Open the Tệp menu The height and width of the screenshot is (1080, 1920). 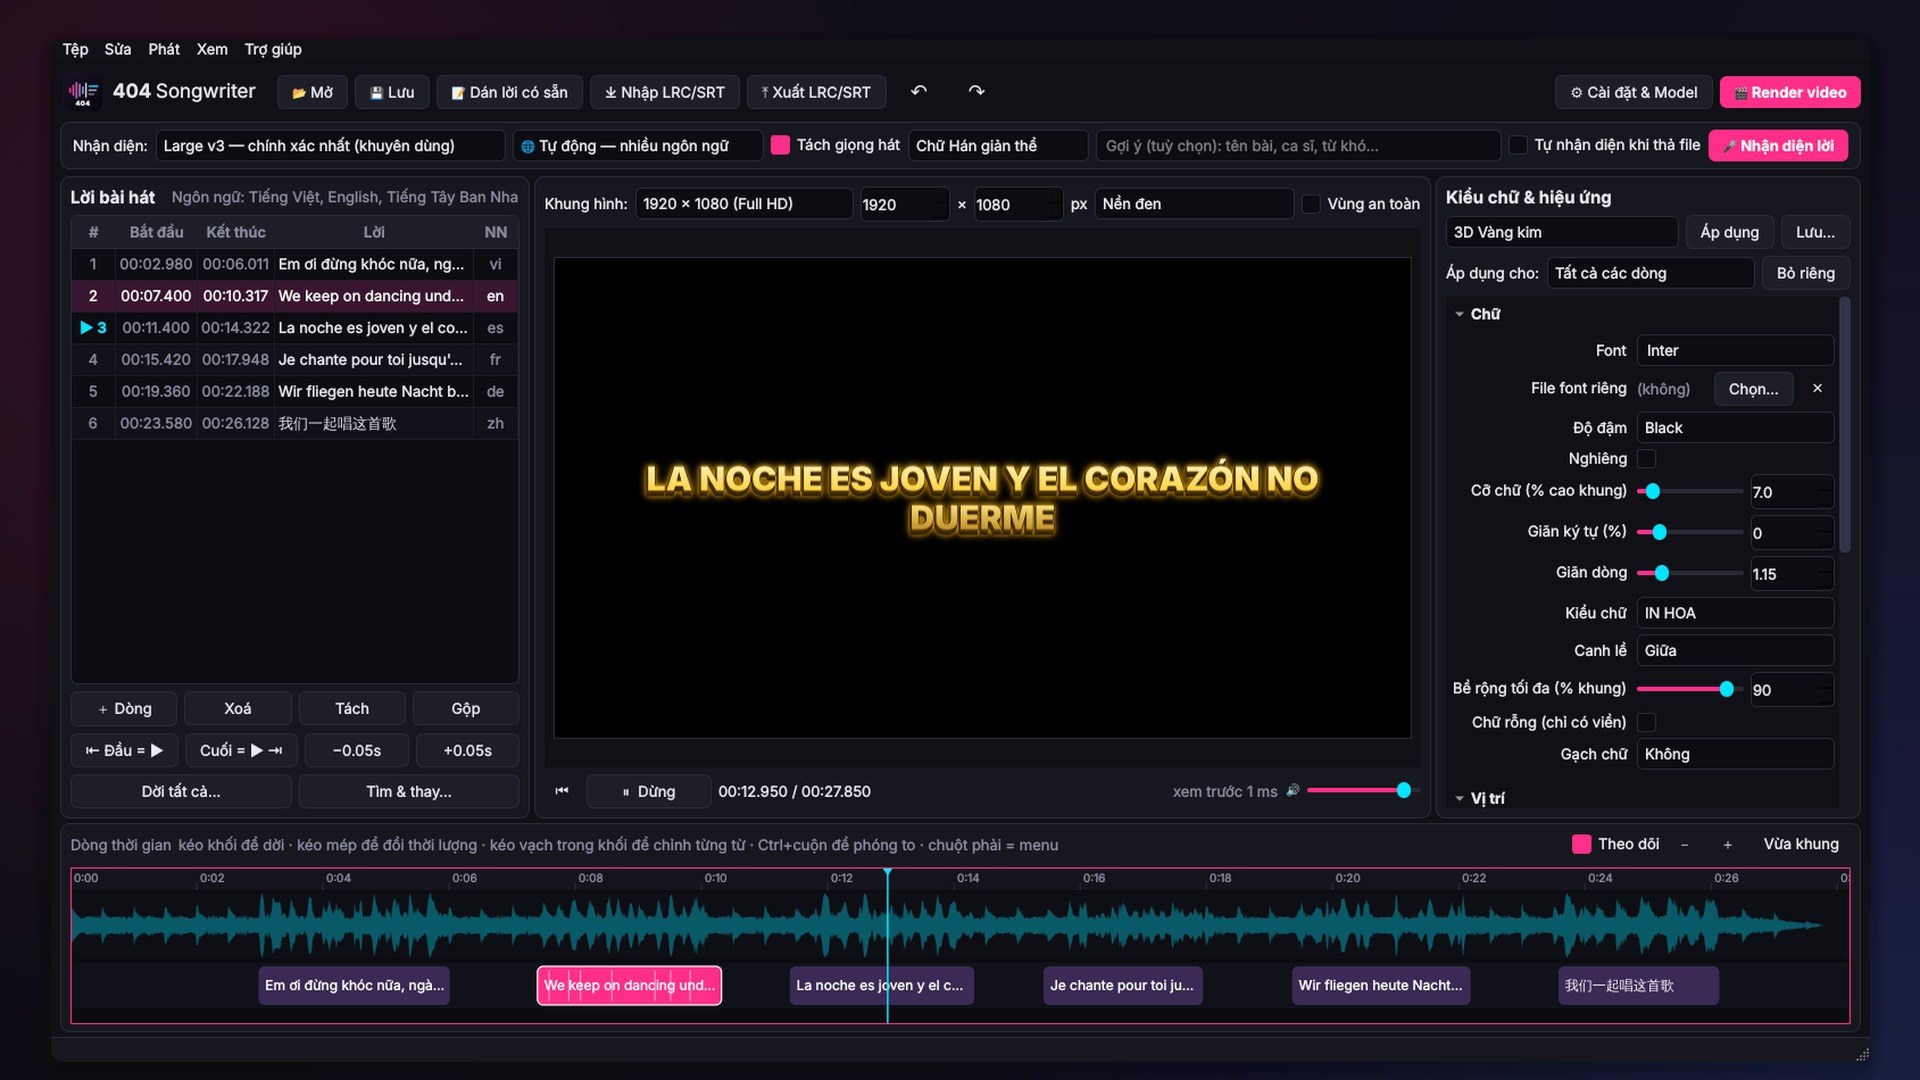pyautogui.click(x=75, y=49)
